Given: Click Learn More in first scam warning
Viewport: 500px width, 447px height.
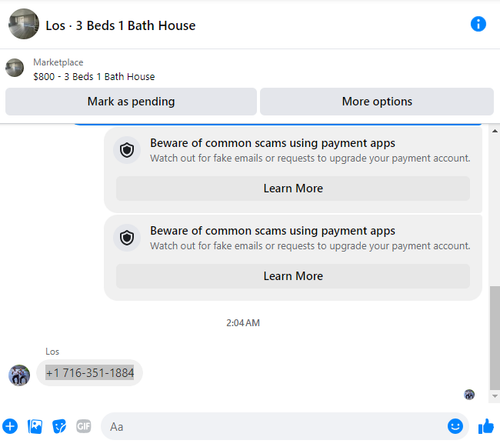Looking at the screenshot, I should (x=293, y=188).
